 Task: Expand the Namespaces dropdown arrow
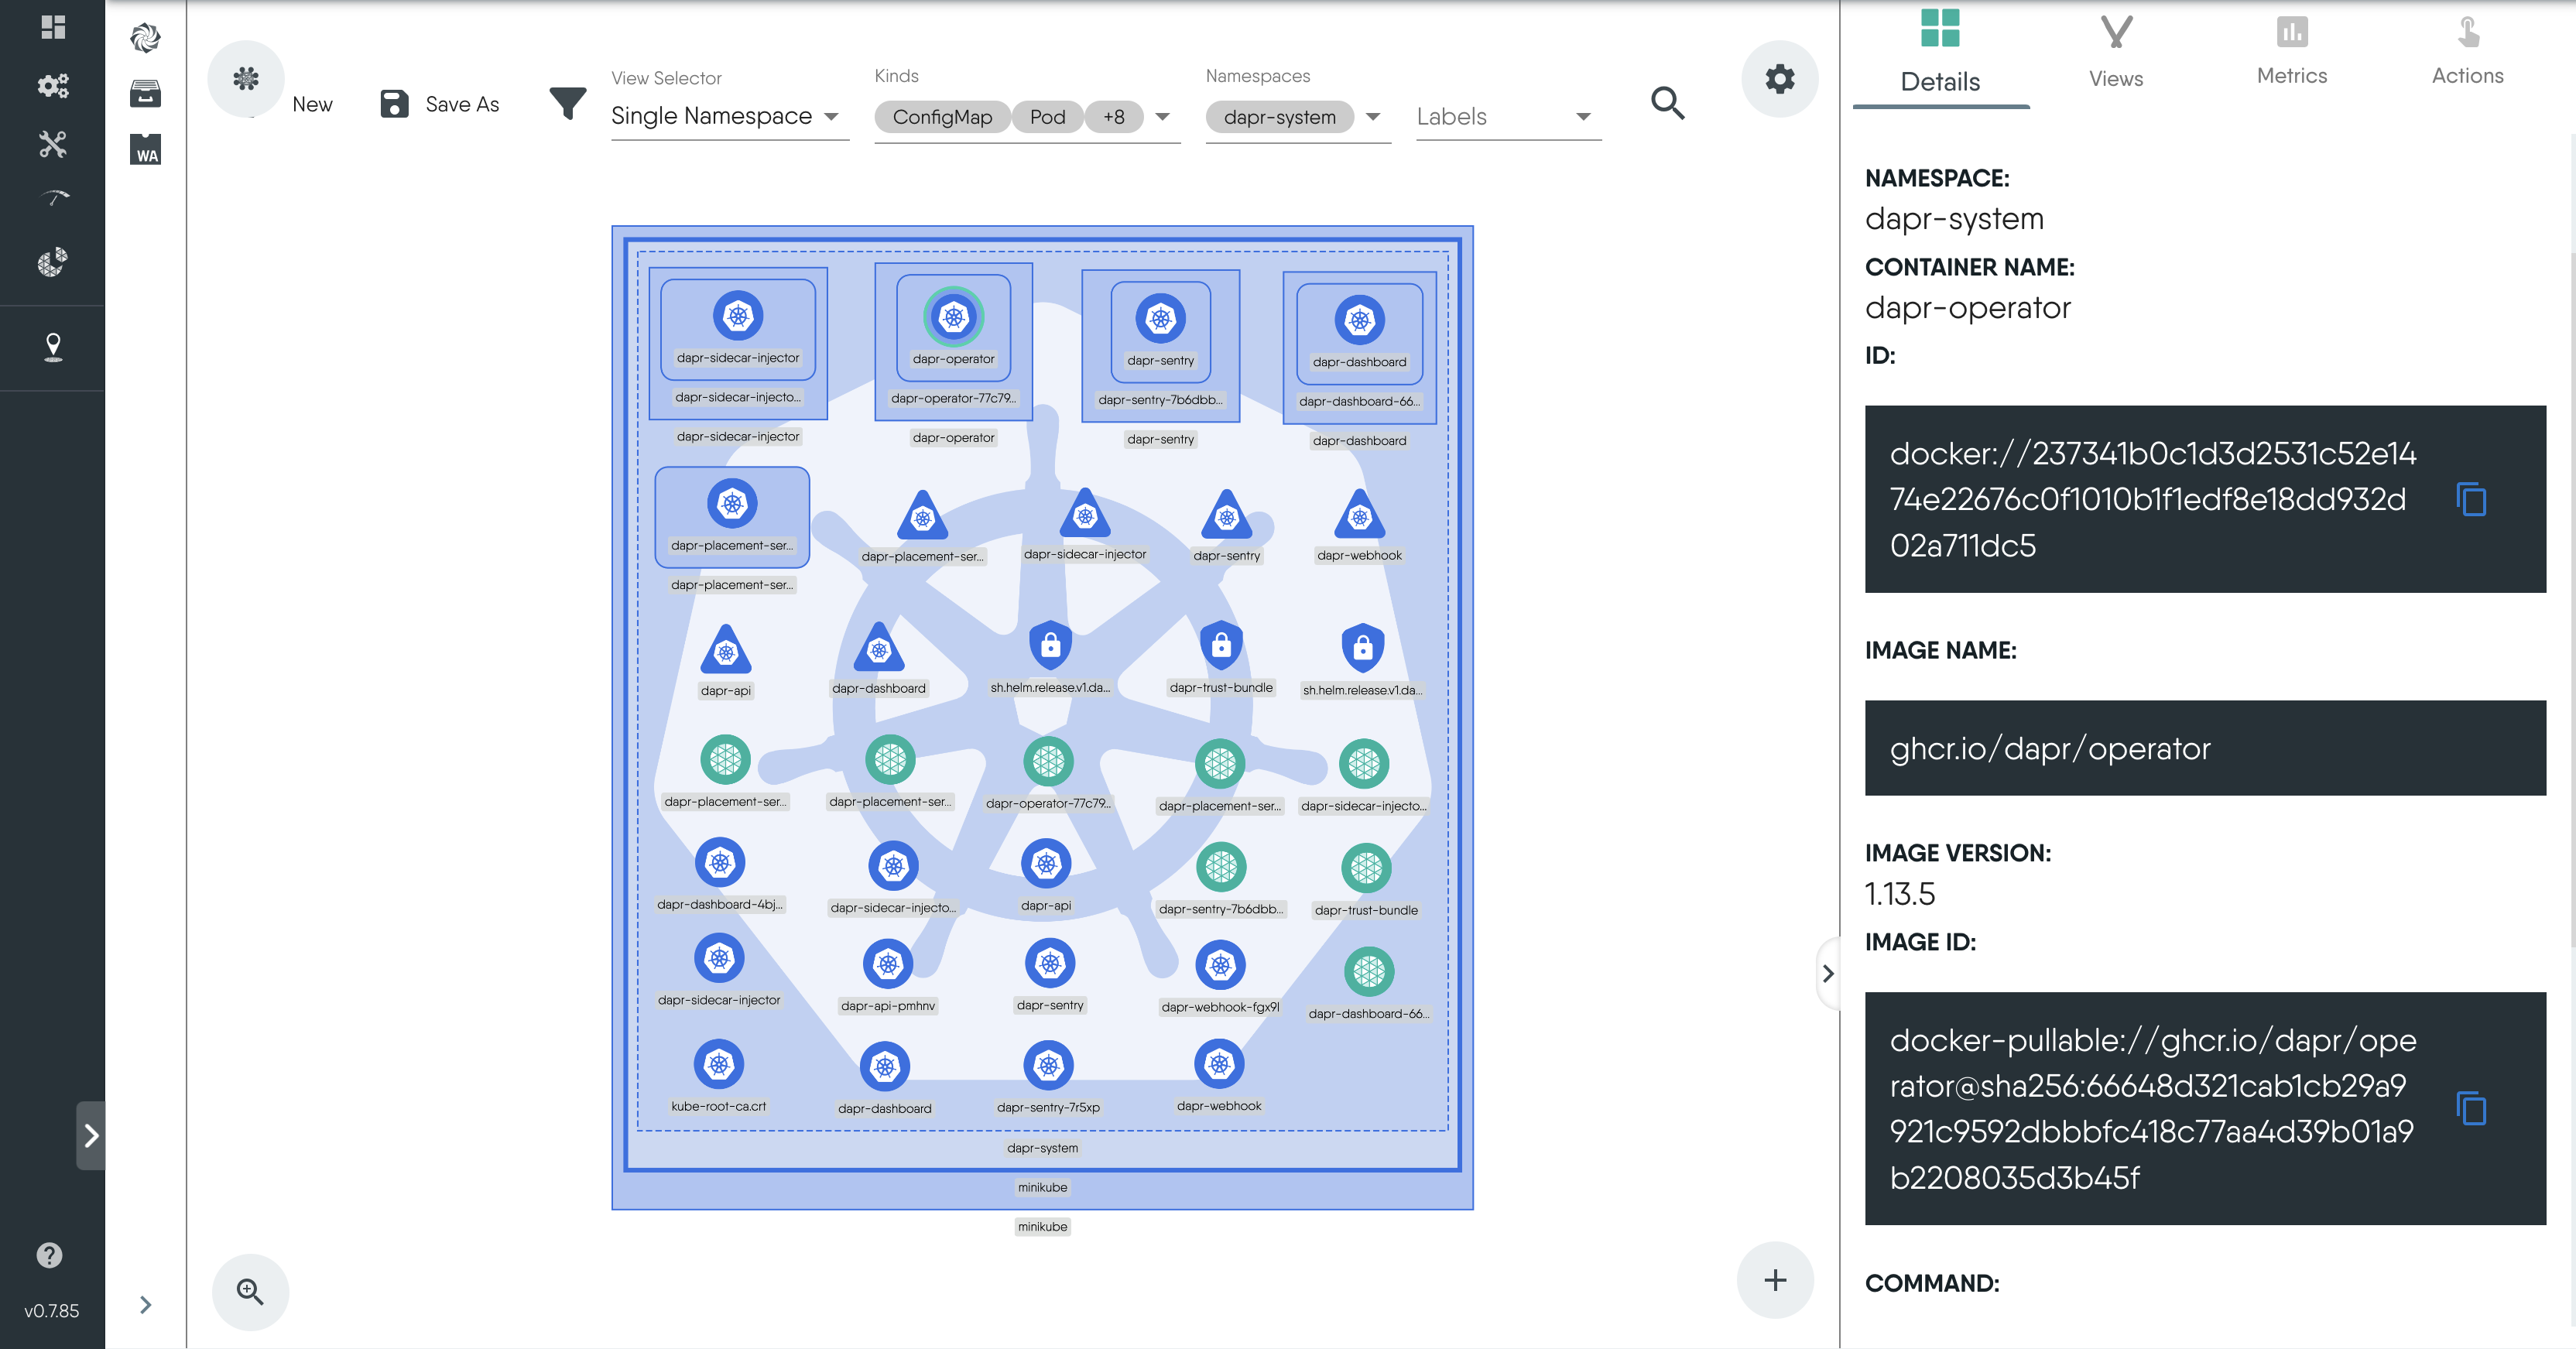pyautogui.click(x=1373, y=117)
